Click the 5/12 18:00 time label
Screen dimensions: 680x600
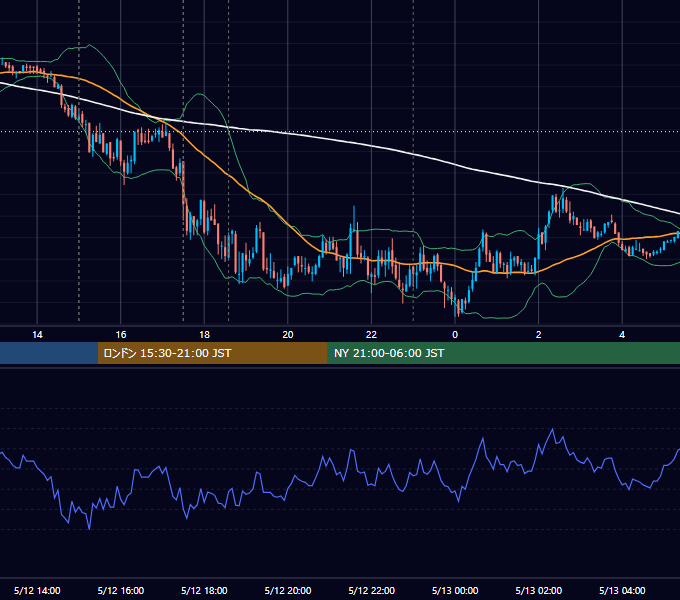point(204,590)
